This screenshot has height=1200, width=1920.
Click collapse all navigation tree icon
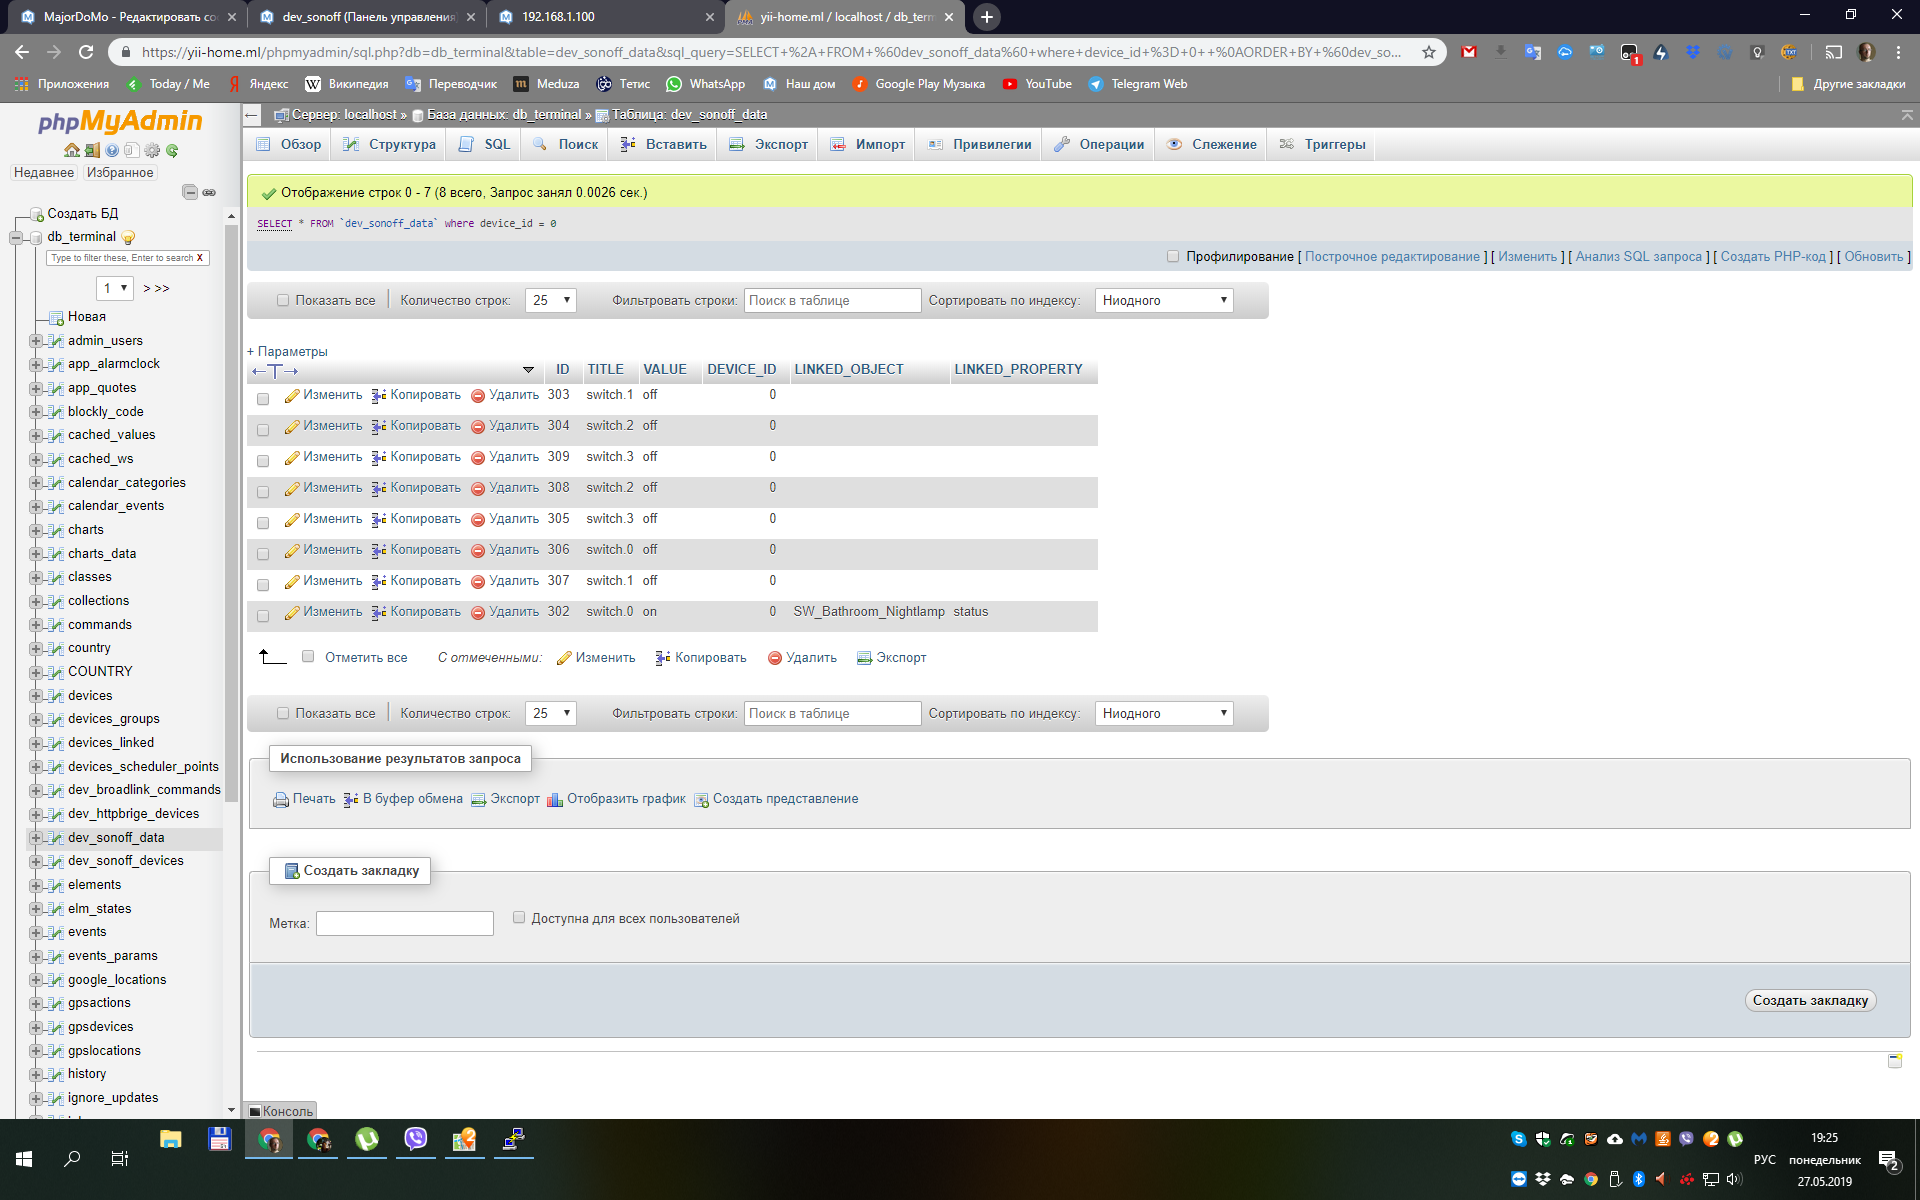pyautogui.click(x=190, y=192)
